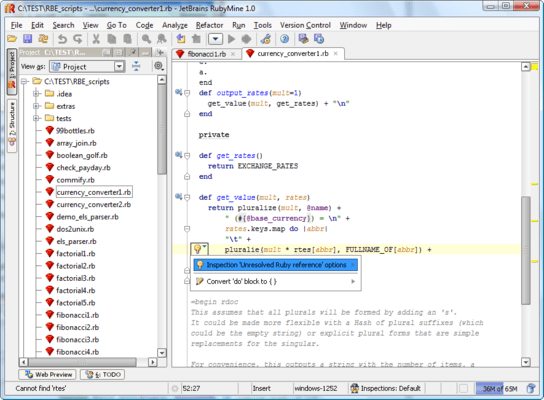Image resolution: width=544 pixels, height=400 pixels.
Task: Click the Back navigation toolbar icon
Action: 181,39
